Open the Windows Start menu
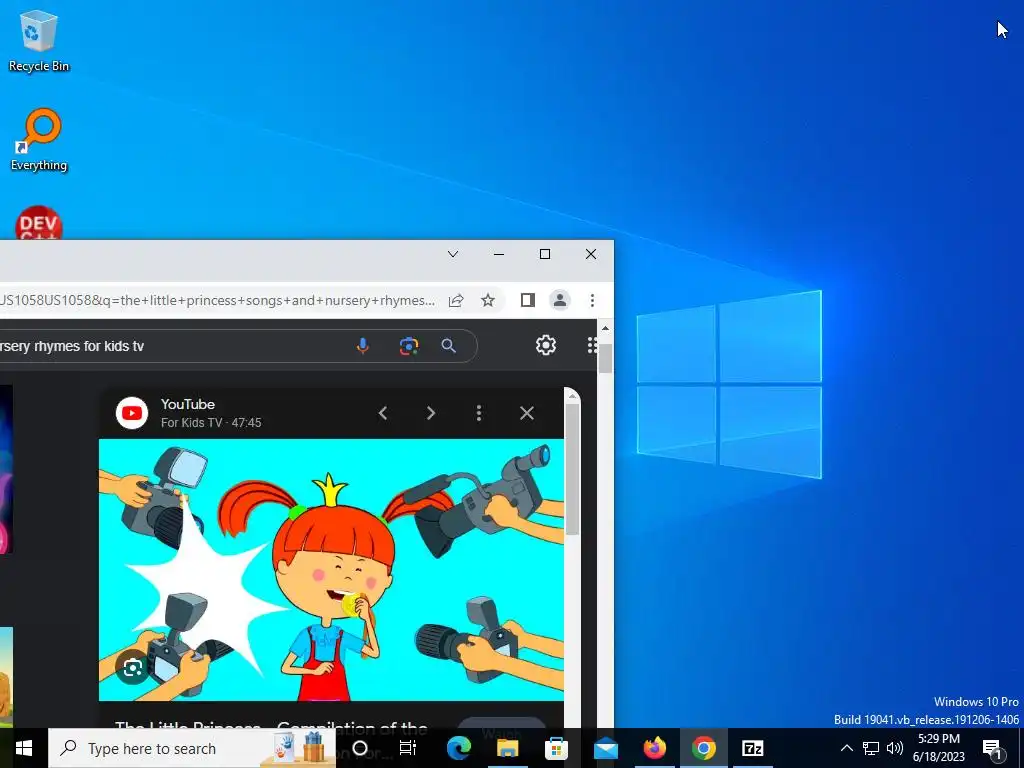The width and height of the screenshot is (1024, 768). pyautogui.click(x=24, y=748)
